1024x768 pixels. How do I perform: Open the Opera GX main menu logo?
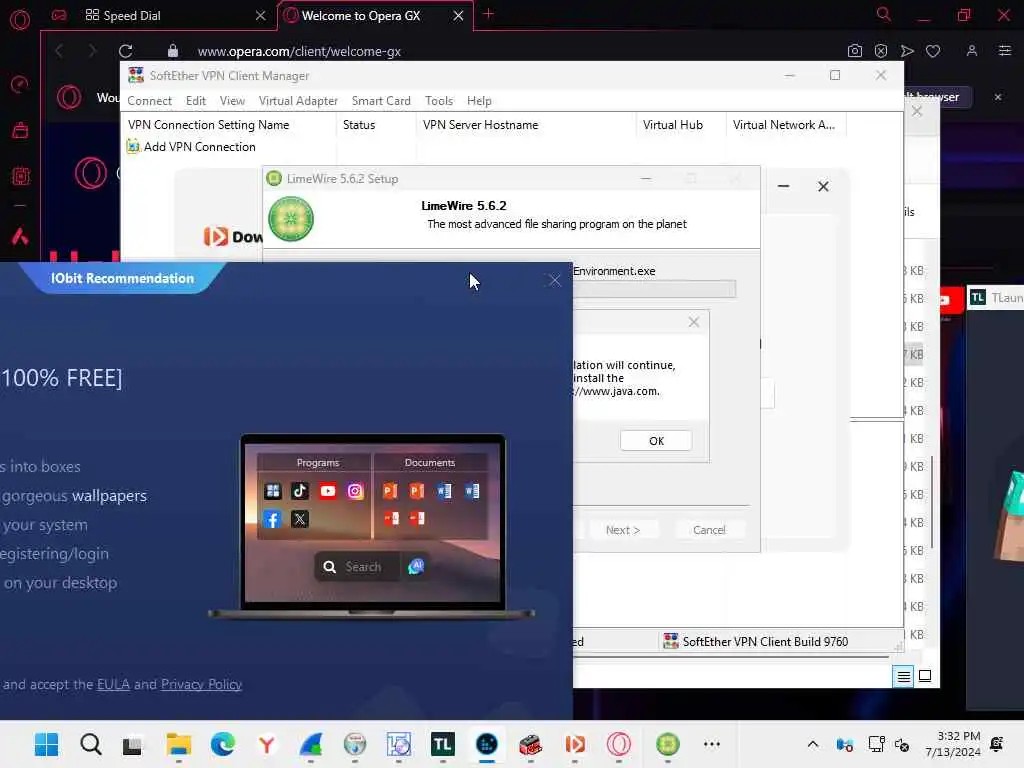[x=20, y=20]
